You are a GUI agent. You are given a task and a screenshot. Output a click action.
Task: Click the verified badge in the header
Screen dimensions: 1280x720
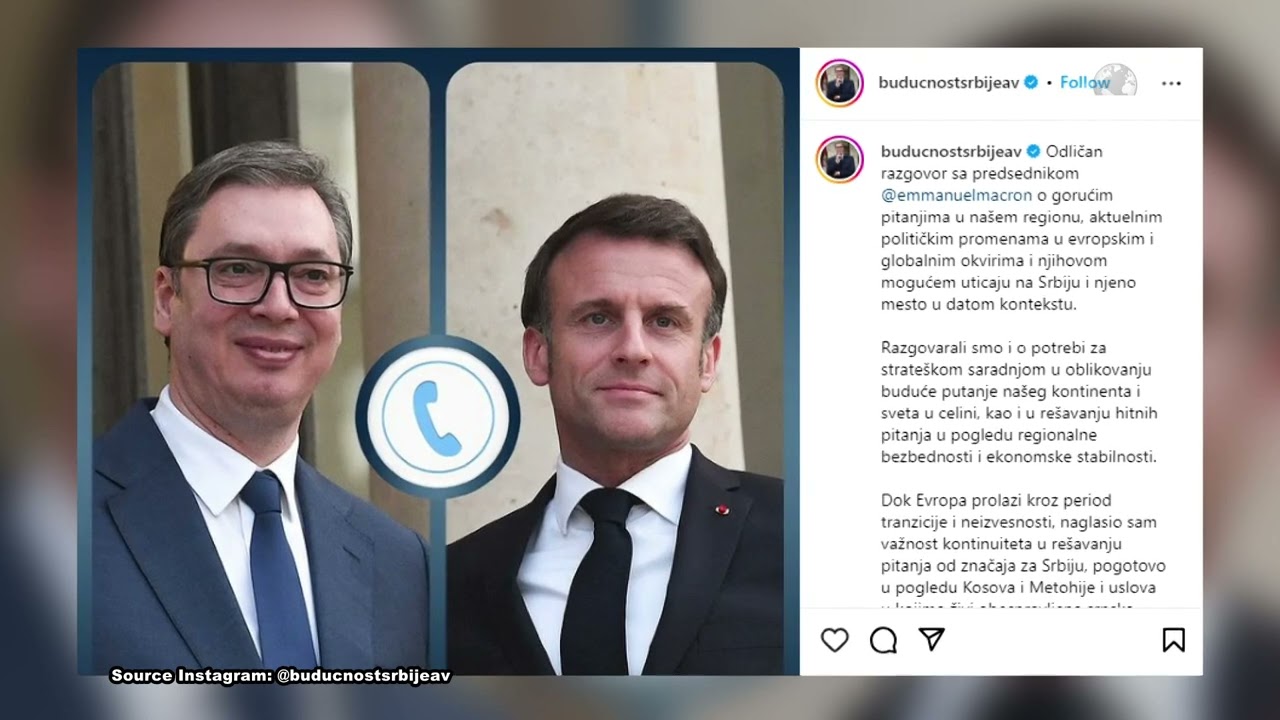1031,83
